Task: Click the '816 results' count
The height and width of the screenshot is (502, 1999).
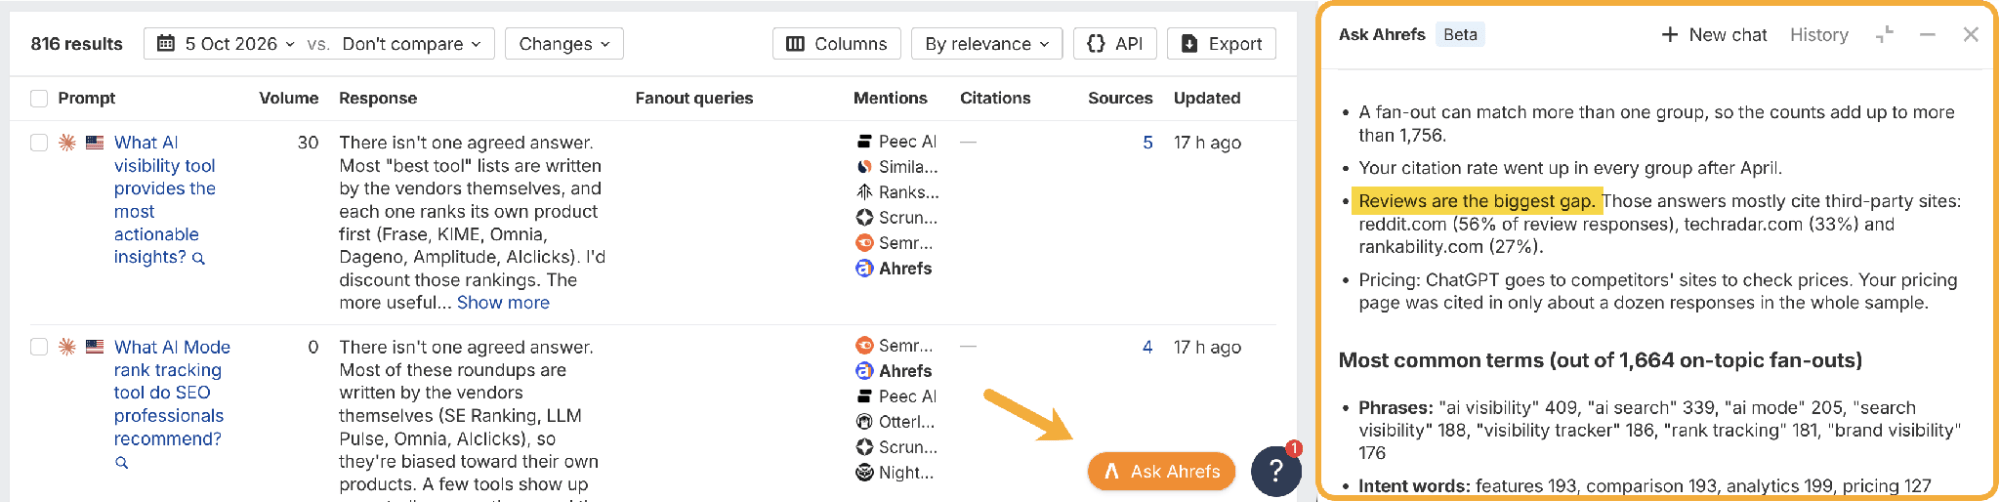Action: point(77,44)
